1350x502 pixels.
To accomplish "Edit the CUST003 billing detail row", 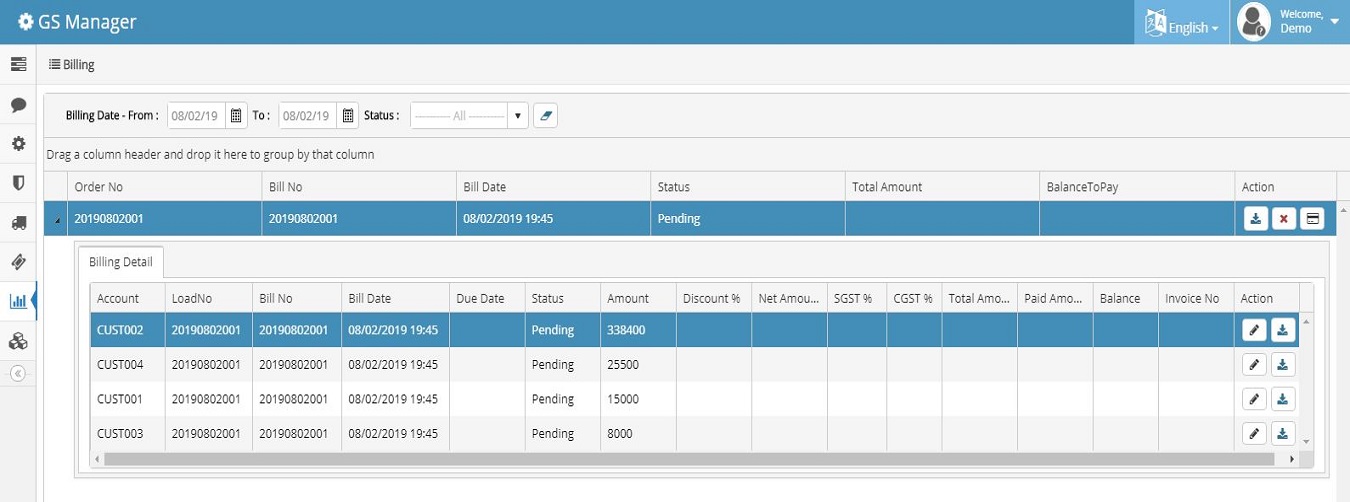I will 1254,434.
